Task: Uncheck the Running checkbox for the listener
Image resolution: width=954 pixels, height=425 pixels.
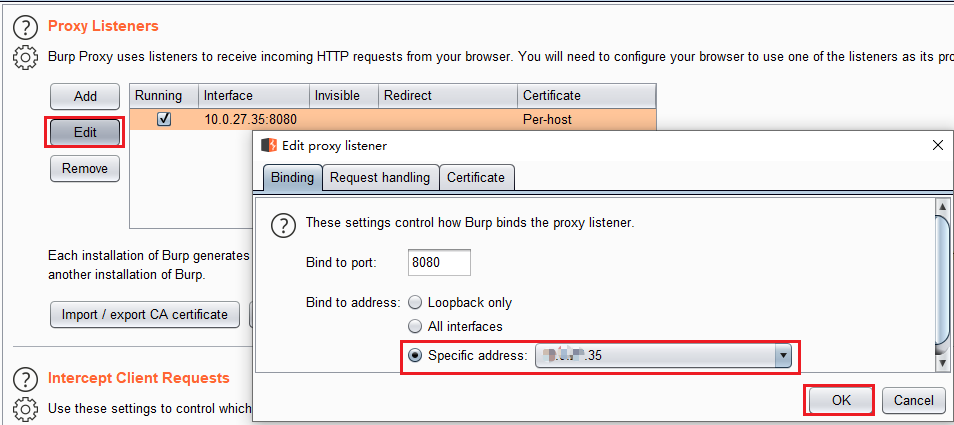Action: [x=164, y=118]
